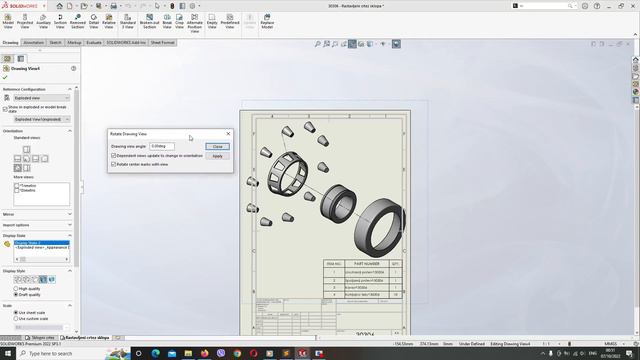This screenshot has width=640, height=360.
Task: Open Drawing View help question icon
Action: click(73, 69)
